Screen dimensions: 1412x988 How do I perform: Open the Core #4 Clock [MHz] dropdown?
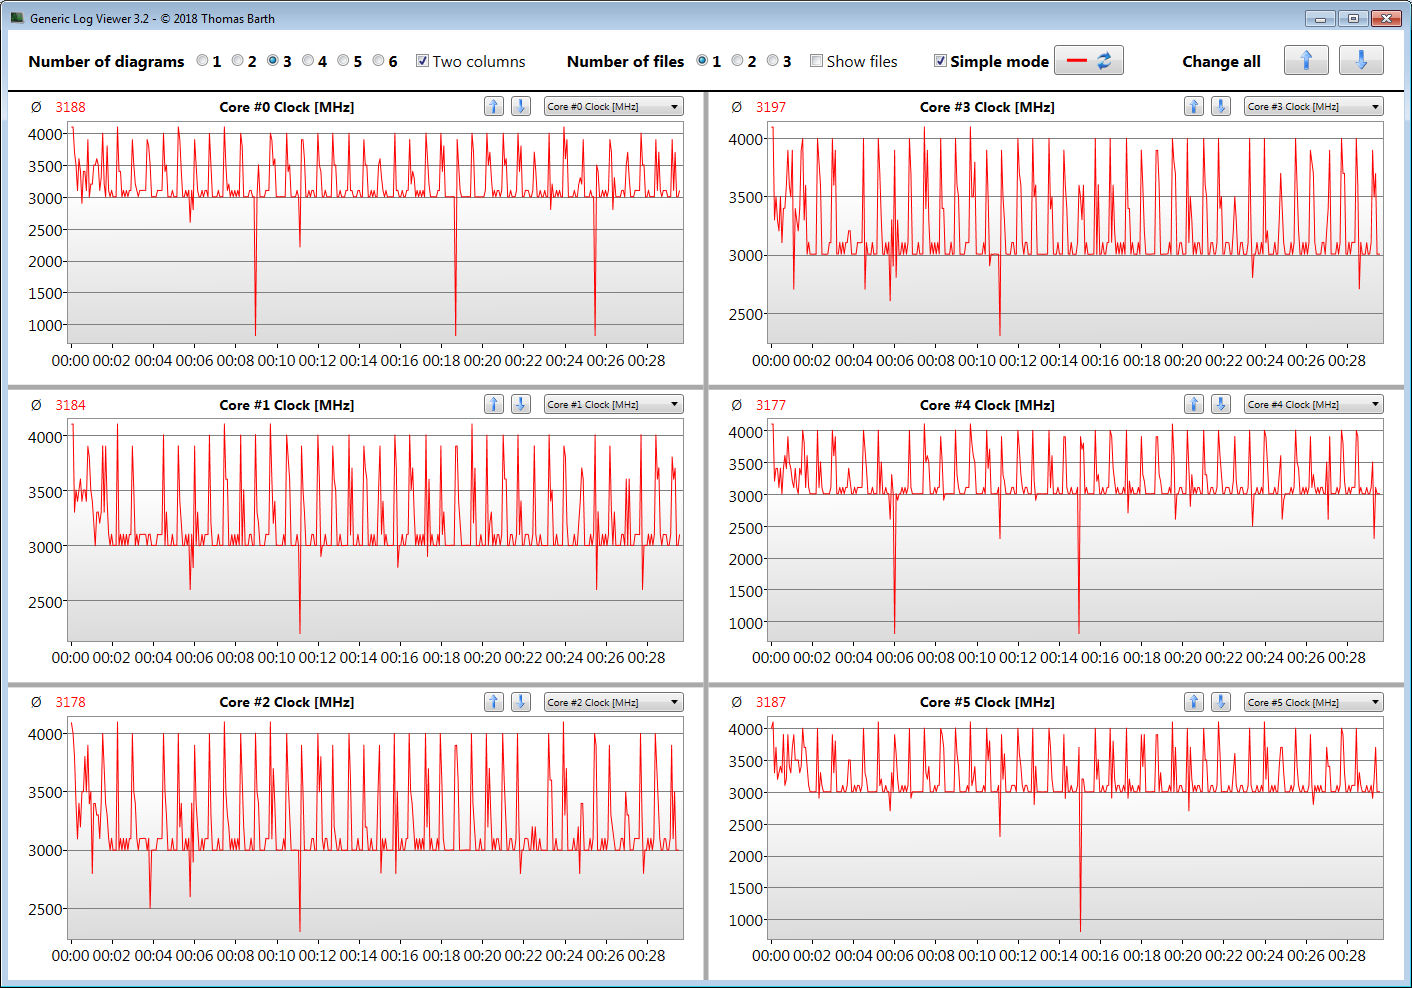1314,404
